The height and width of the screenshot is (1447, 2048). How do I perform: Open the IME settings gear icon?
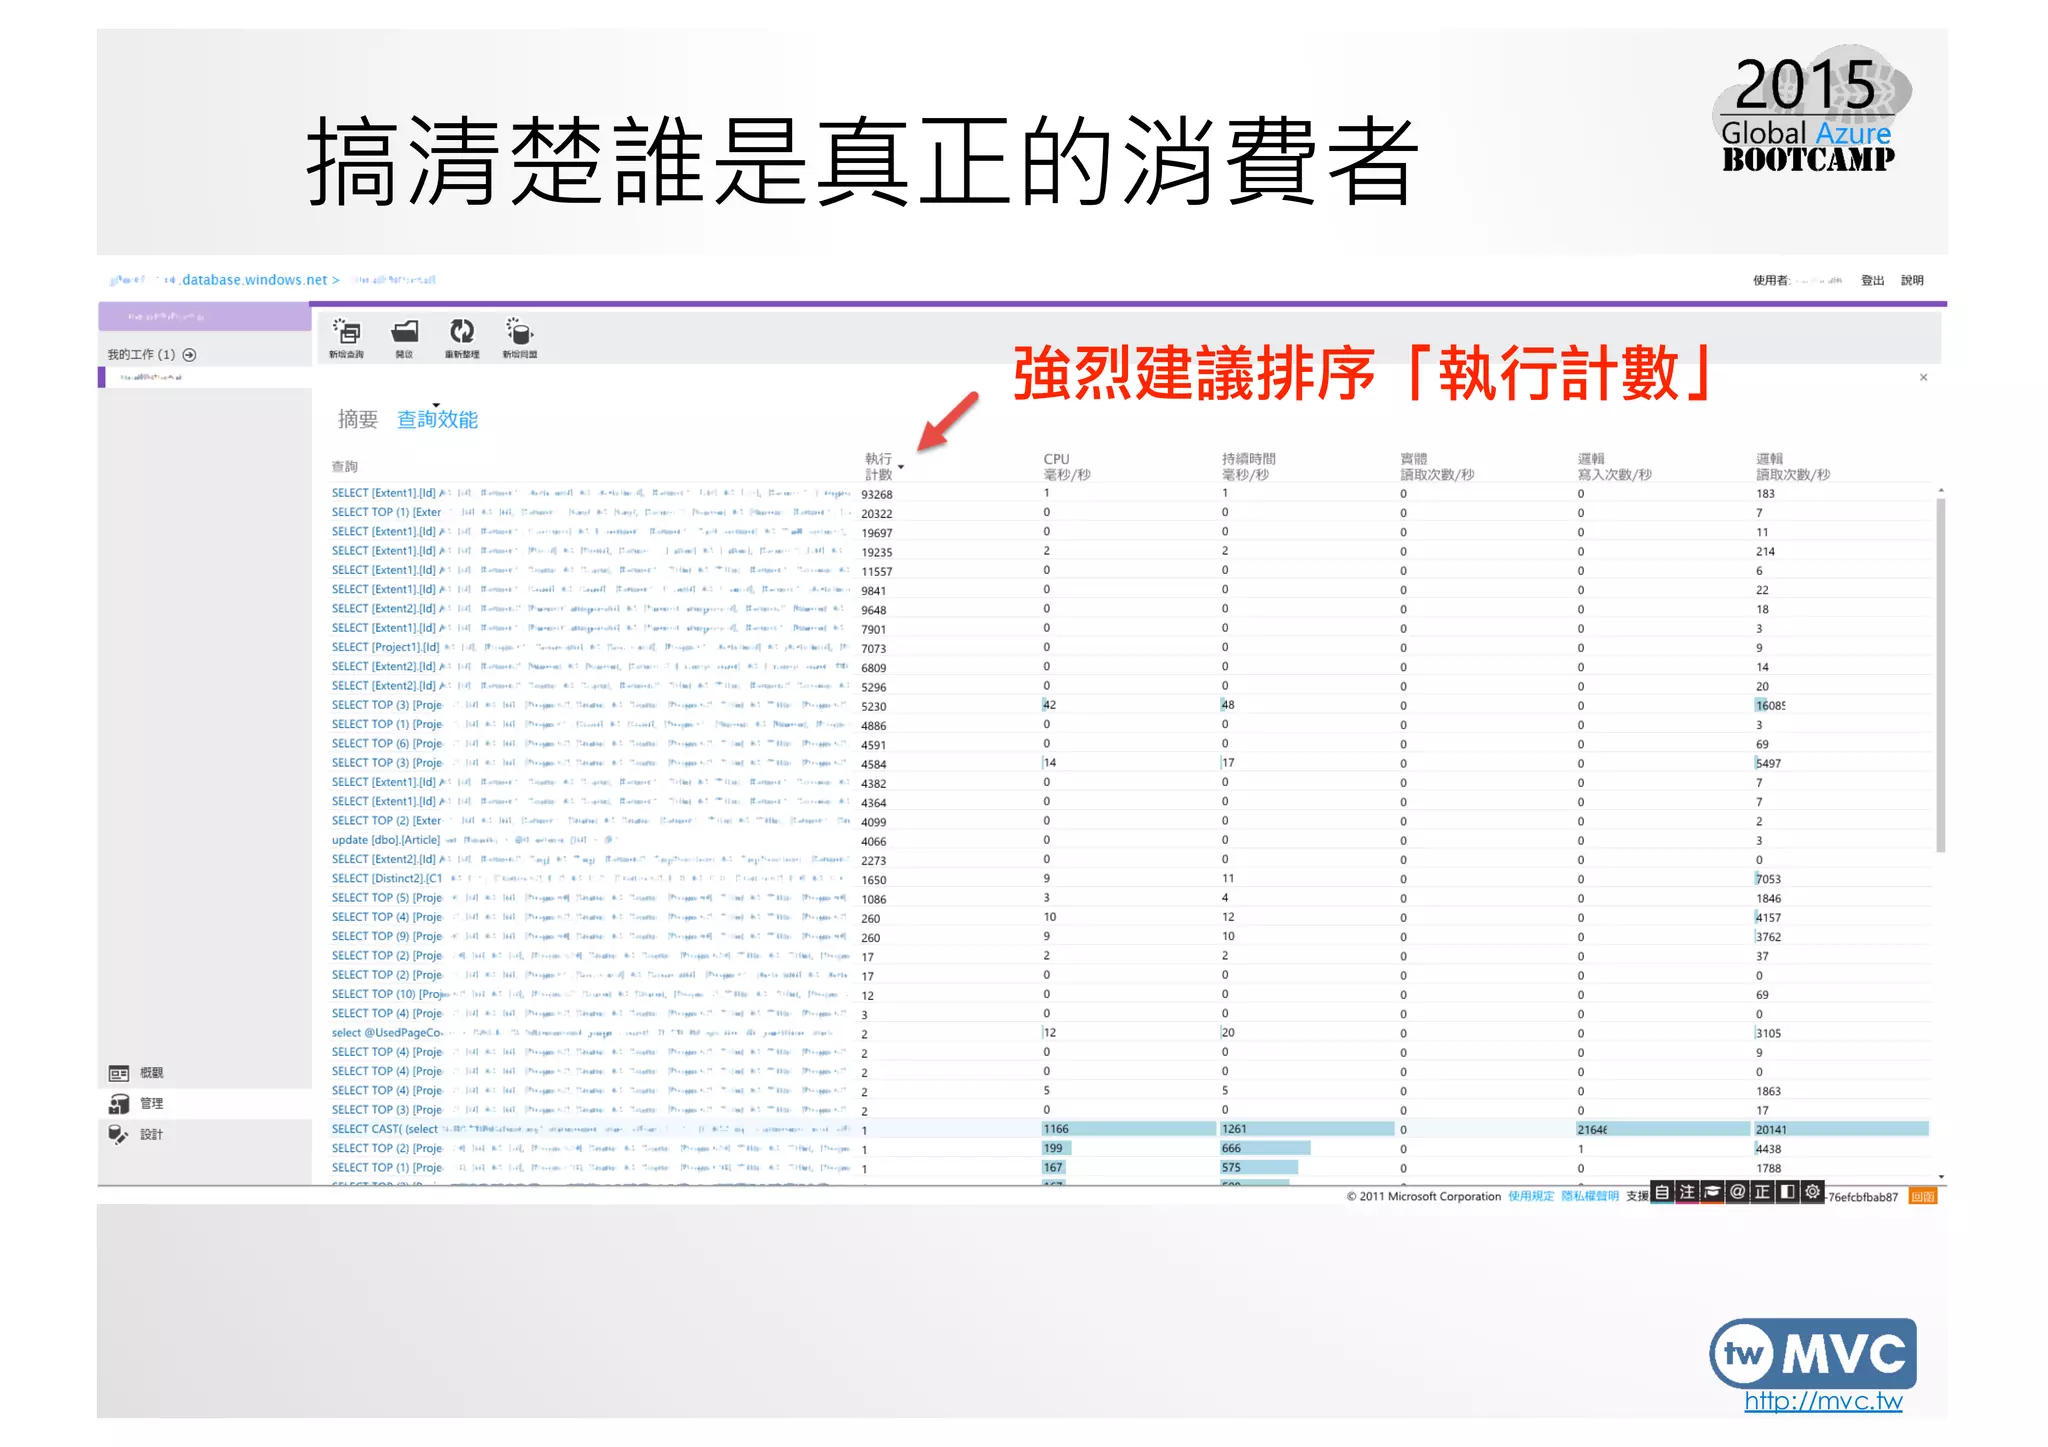coord(1812,1192)
